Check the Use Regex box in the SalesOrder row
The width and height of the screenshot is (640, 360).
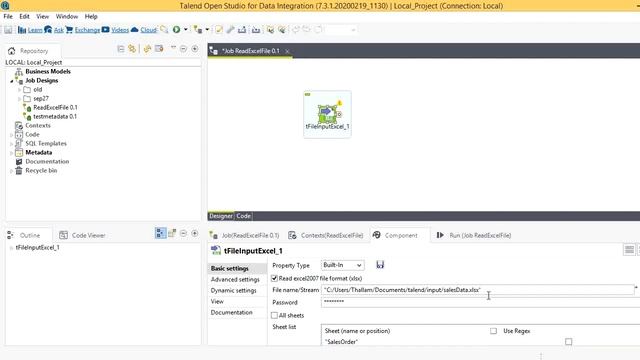[569, 342]
